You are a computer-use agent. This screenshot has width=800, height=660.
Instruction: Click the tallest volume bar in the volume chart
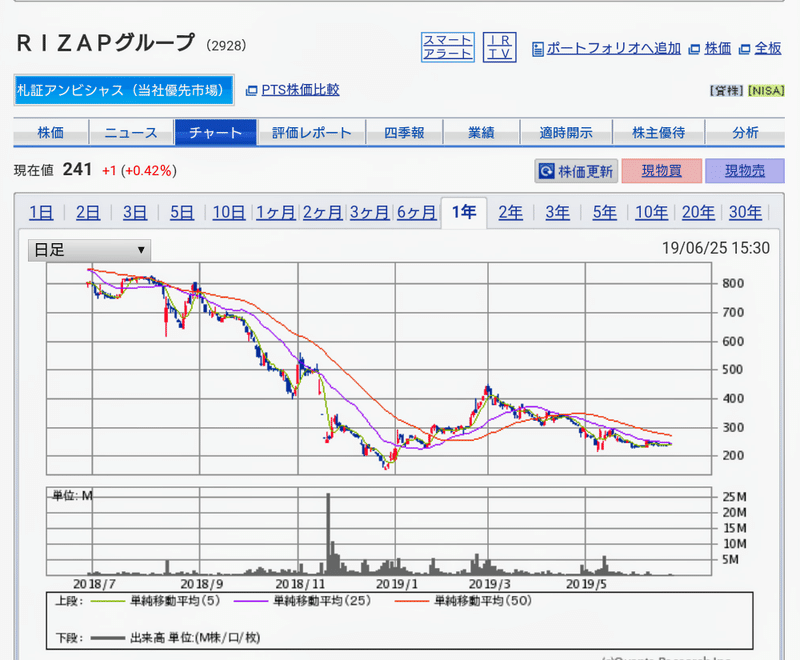click(x=328, y=534)
